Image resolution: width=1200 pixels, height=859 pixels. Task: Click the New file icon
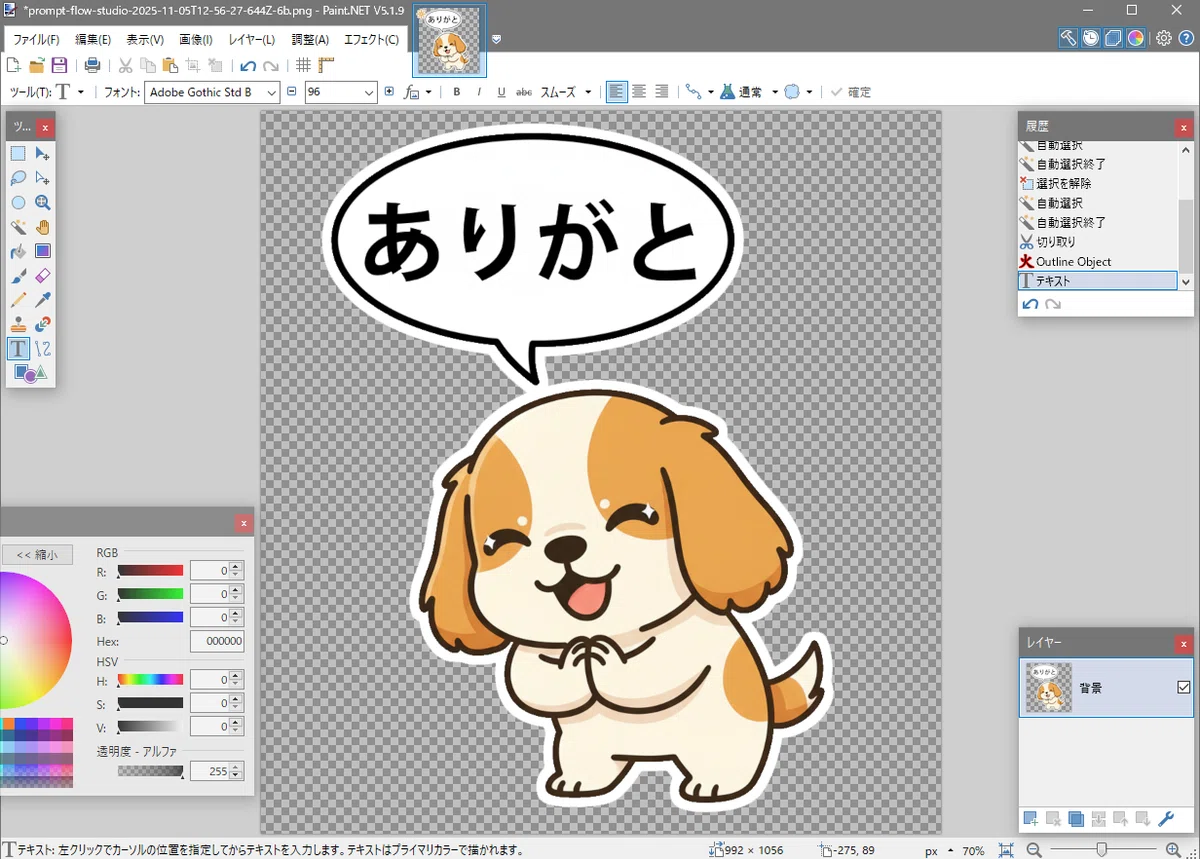[13, 66]
